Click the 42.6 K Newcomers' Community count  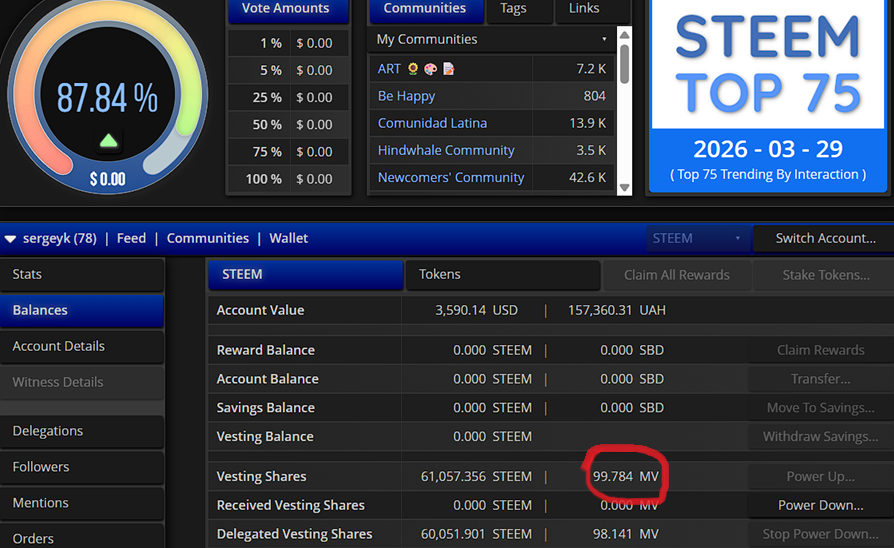[587, 177]
